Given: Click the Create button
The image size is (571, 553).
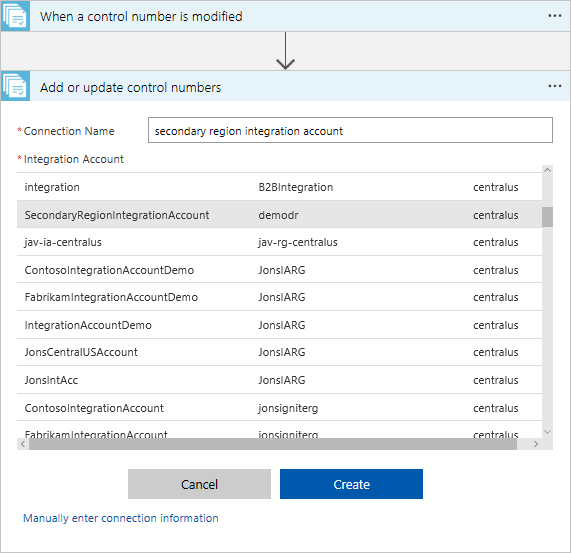Looking at the screenshot, I should pos(351,484).
